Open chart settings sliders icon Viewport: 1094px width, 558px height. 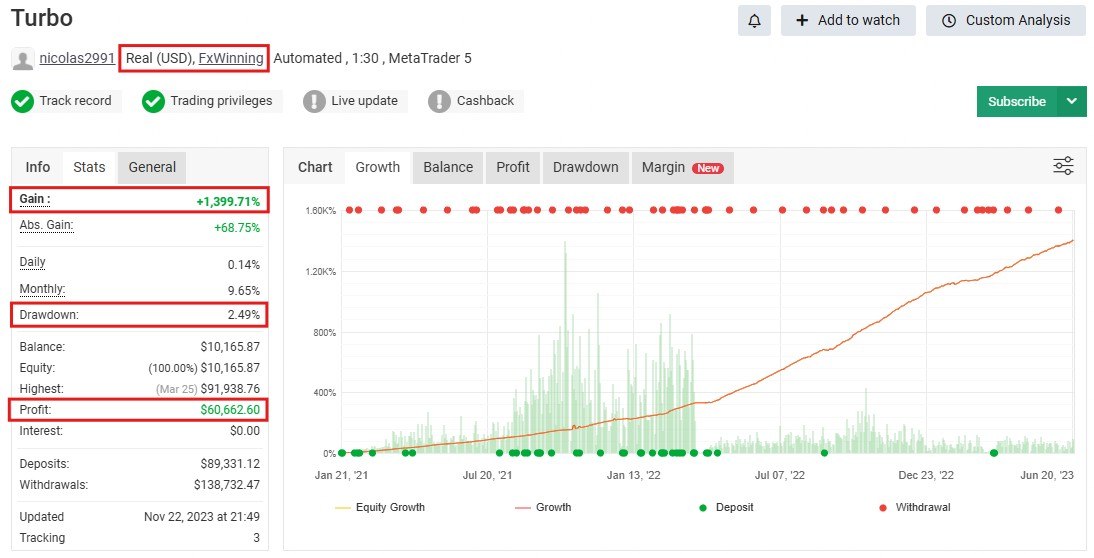click(1063, 166)
